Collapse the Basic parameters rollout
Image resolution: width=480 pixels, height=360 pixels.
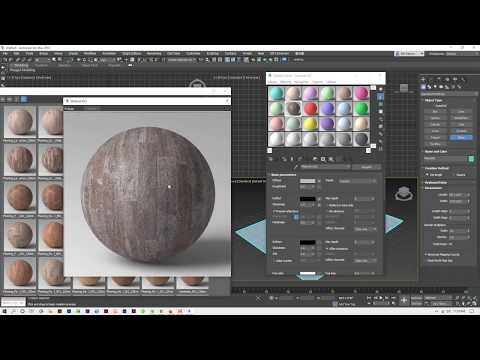pos(283,174)
